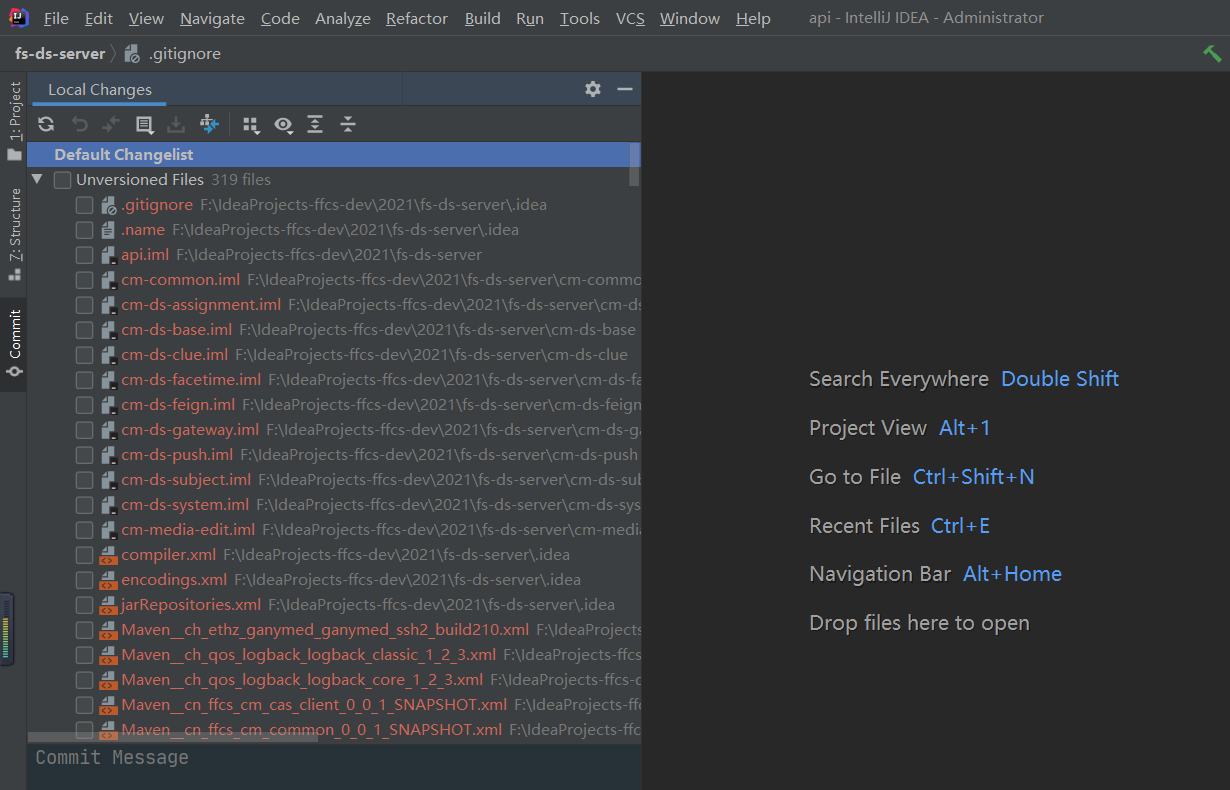The image size is (1230, 790).
Task: Open the Refactor menu
Action: tap(416, 18)
